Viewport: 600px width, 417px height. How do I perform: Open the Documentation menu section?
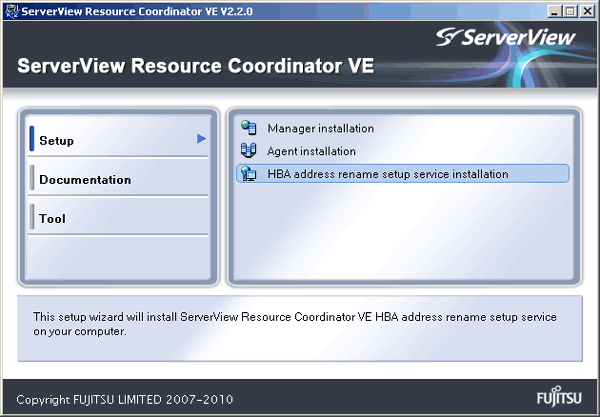[118, 178]
